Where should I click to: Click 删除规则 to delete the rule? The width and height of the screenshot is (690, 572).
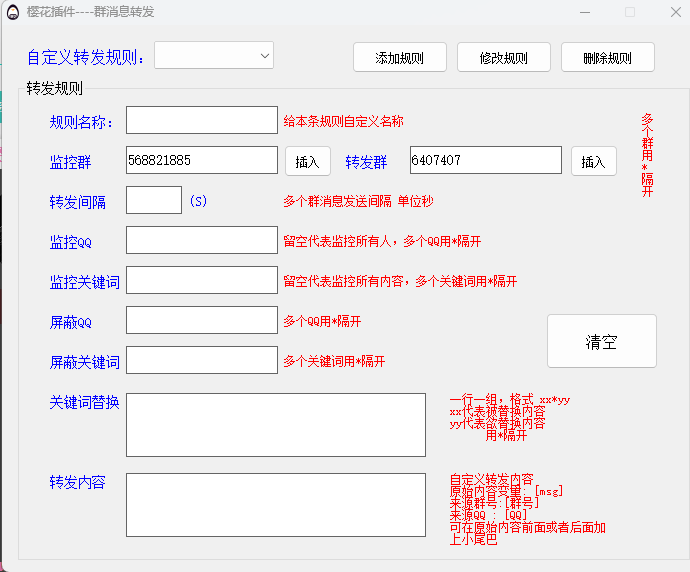click(607, 58)
